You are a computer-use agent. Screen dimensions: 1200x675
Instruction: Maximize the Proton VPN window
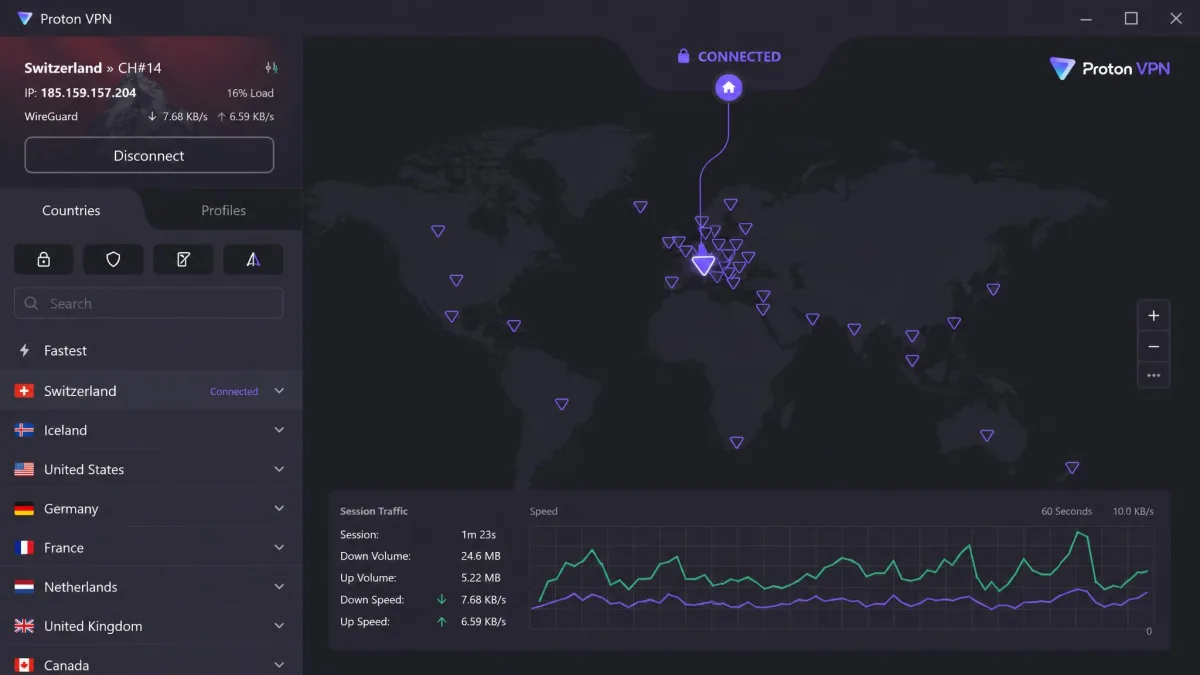pos(1131,18)
